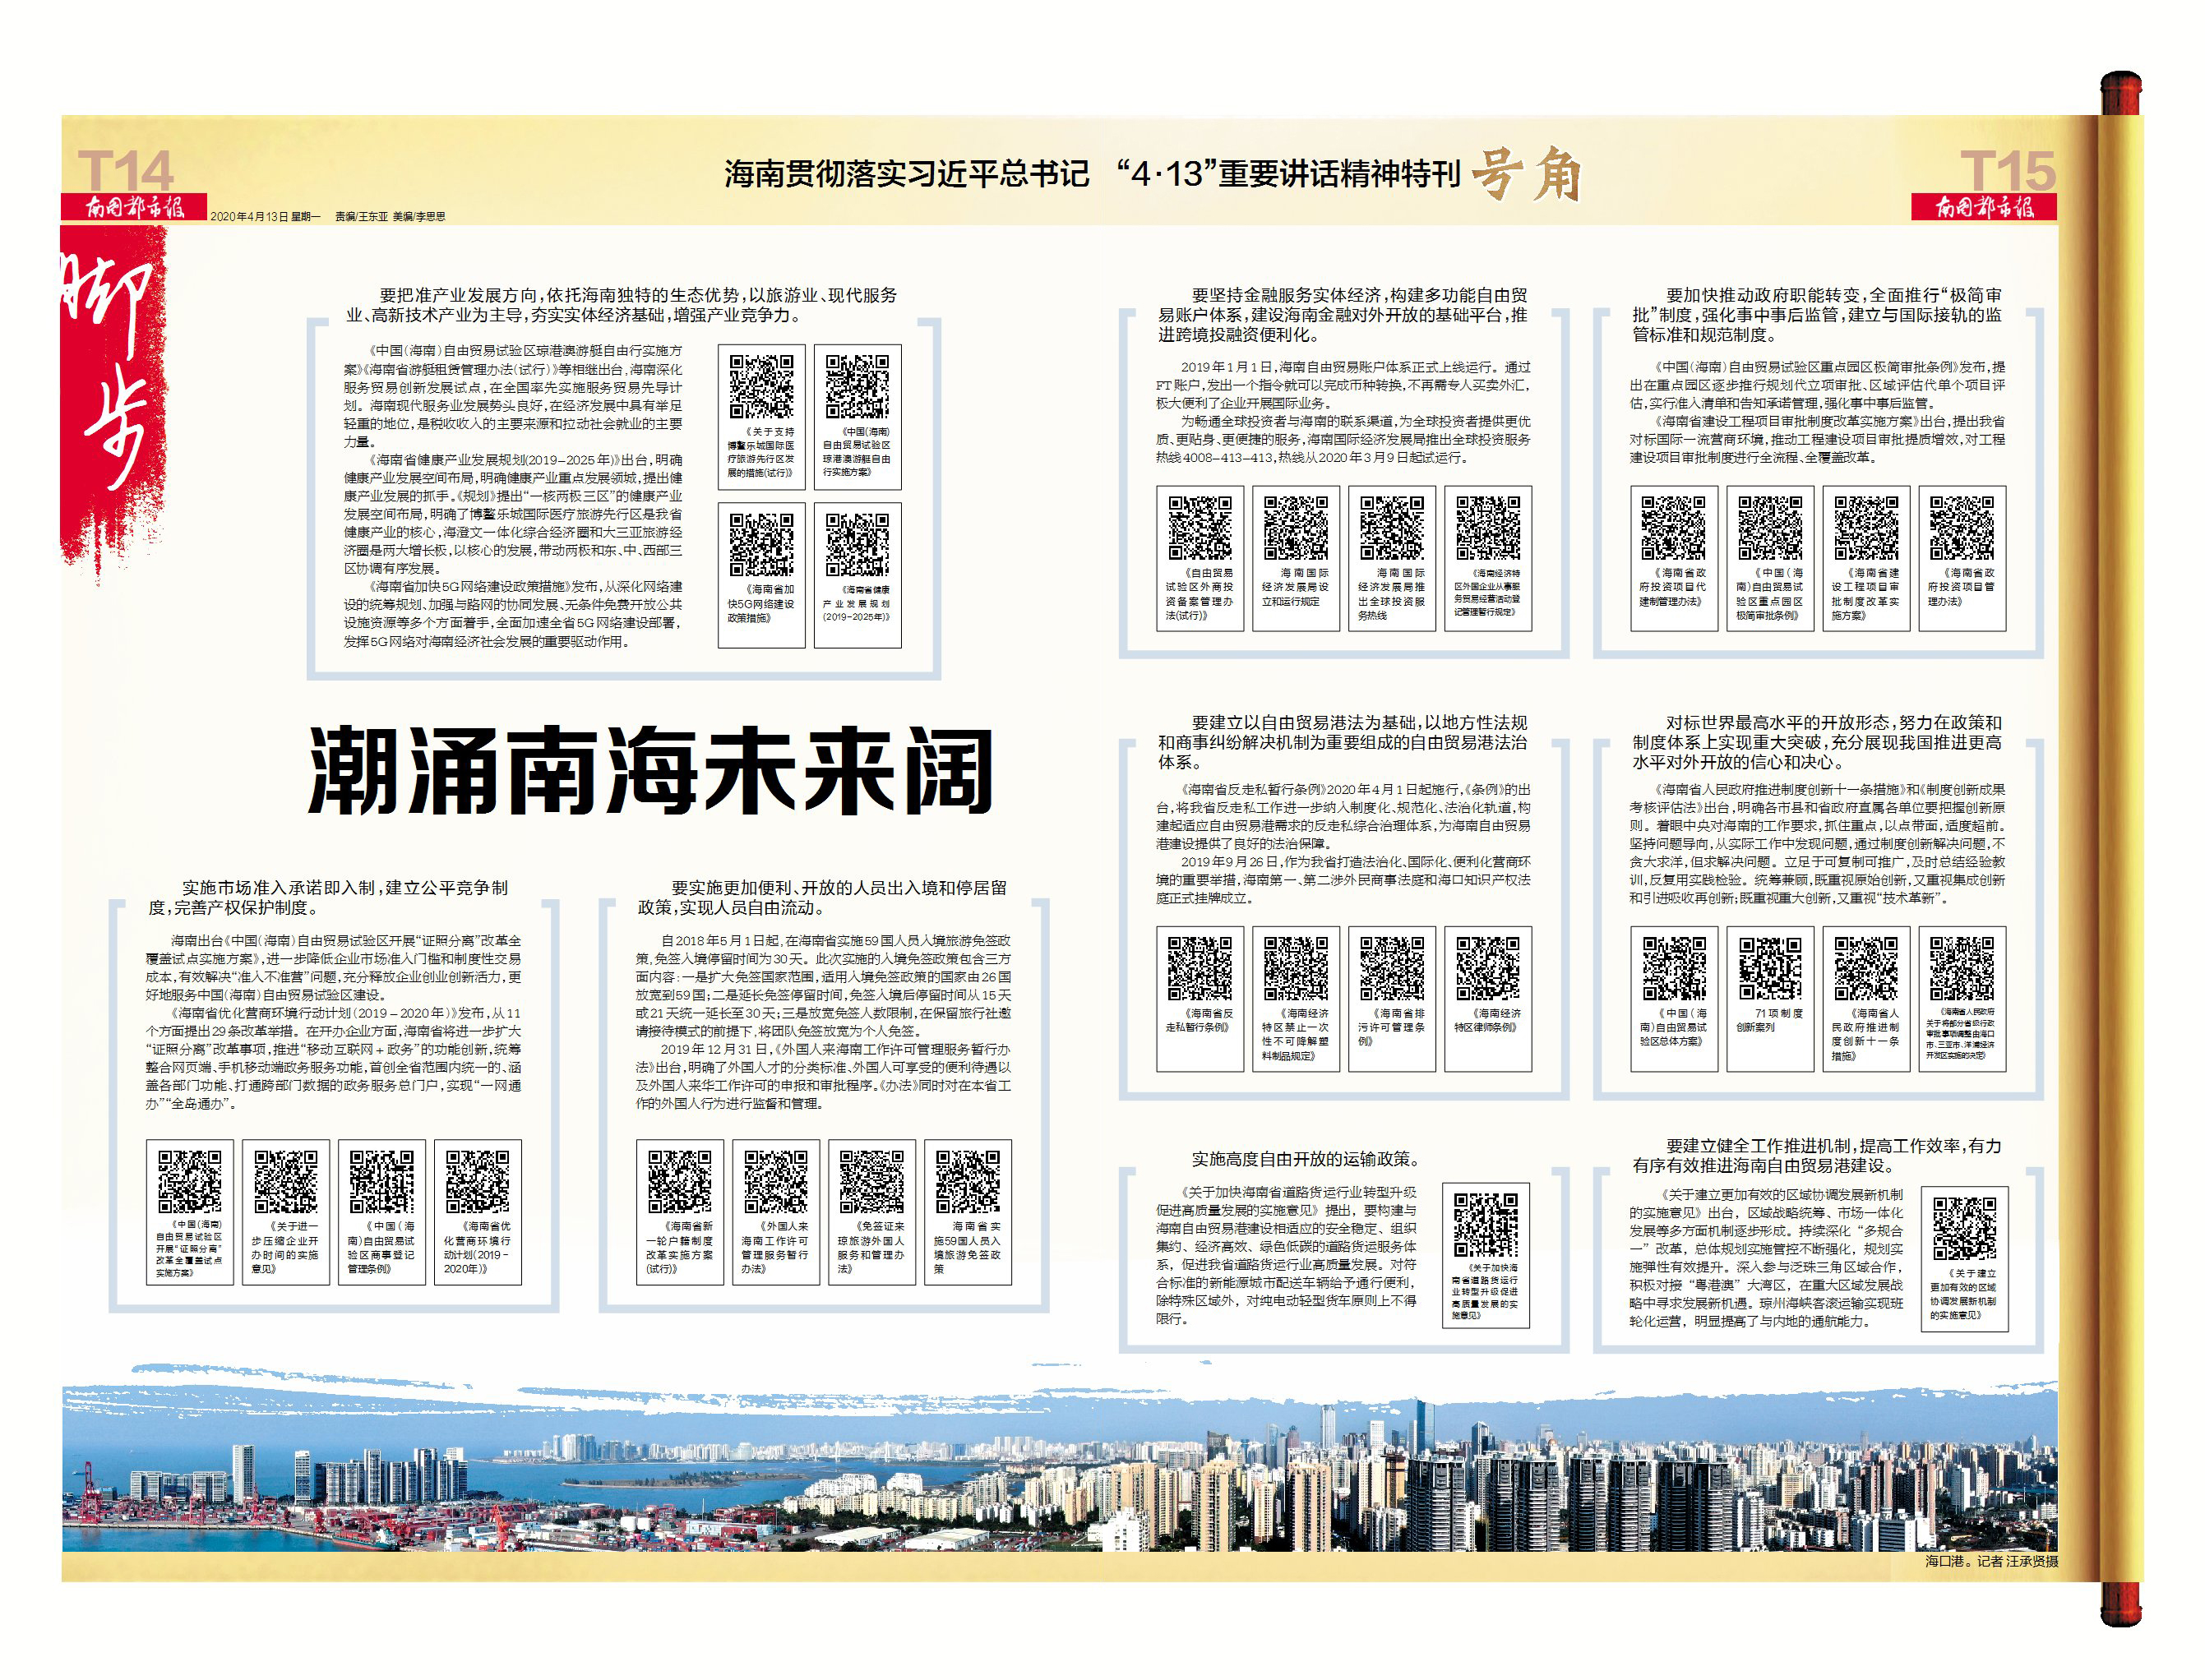Click QR code for 道路货运行业转型升级实施意见

click(1486, 1225)
